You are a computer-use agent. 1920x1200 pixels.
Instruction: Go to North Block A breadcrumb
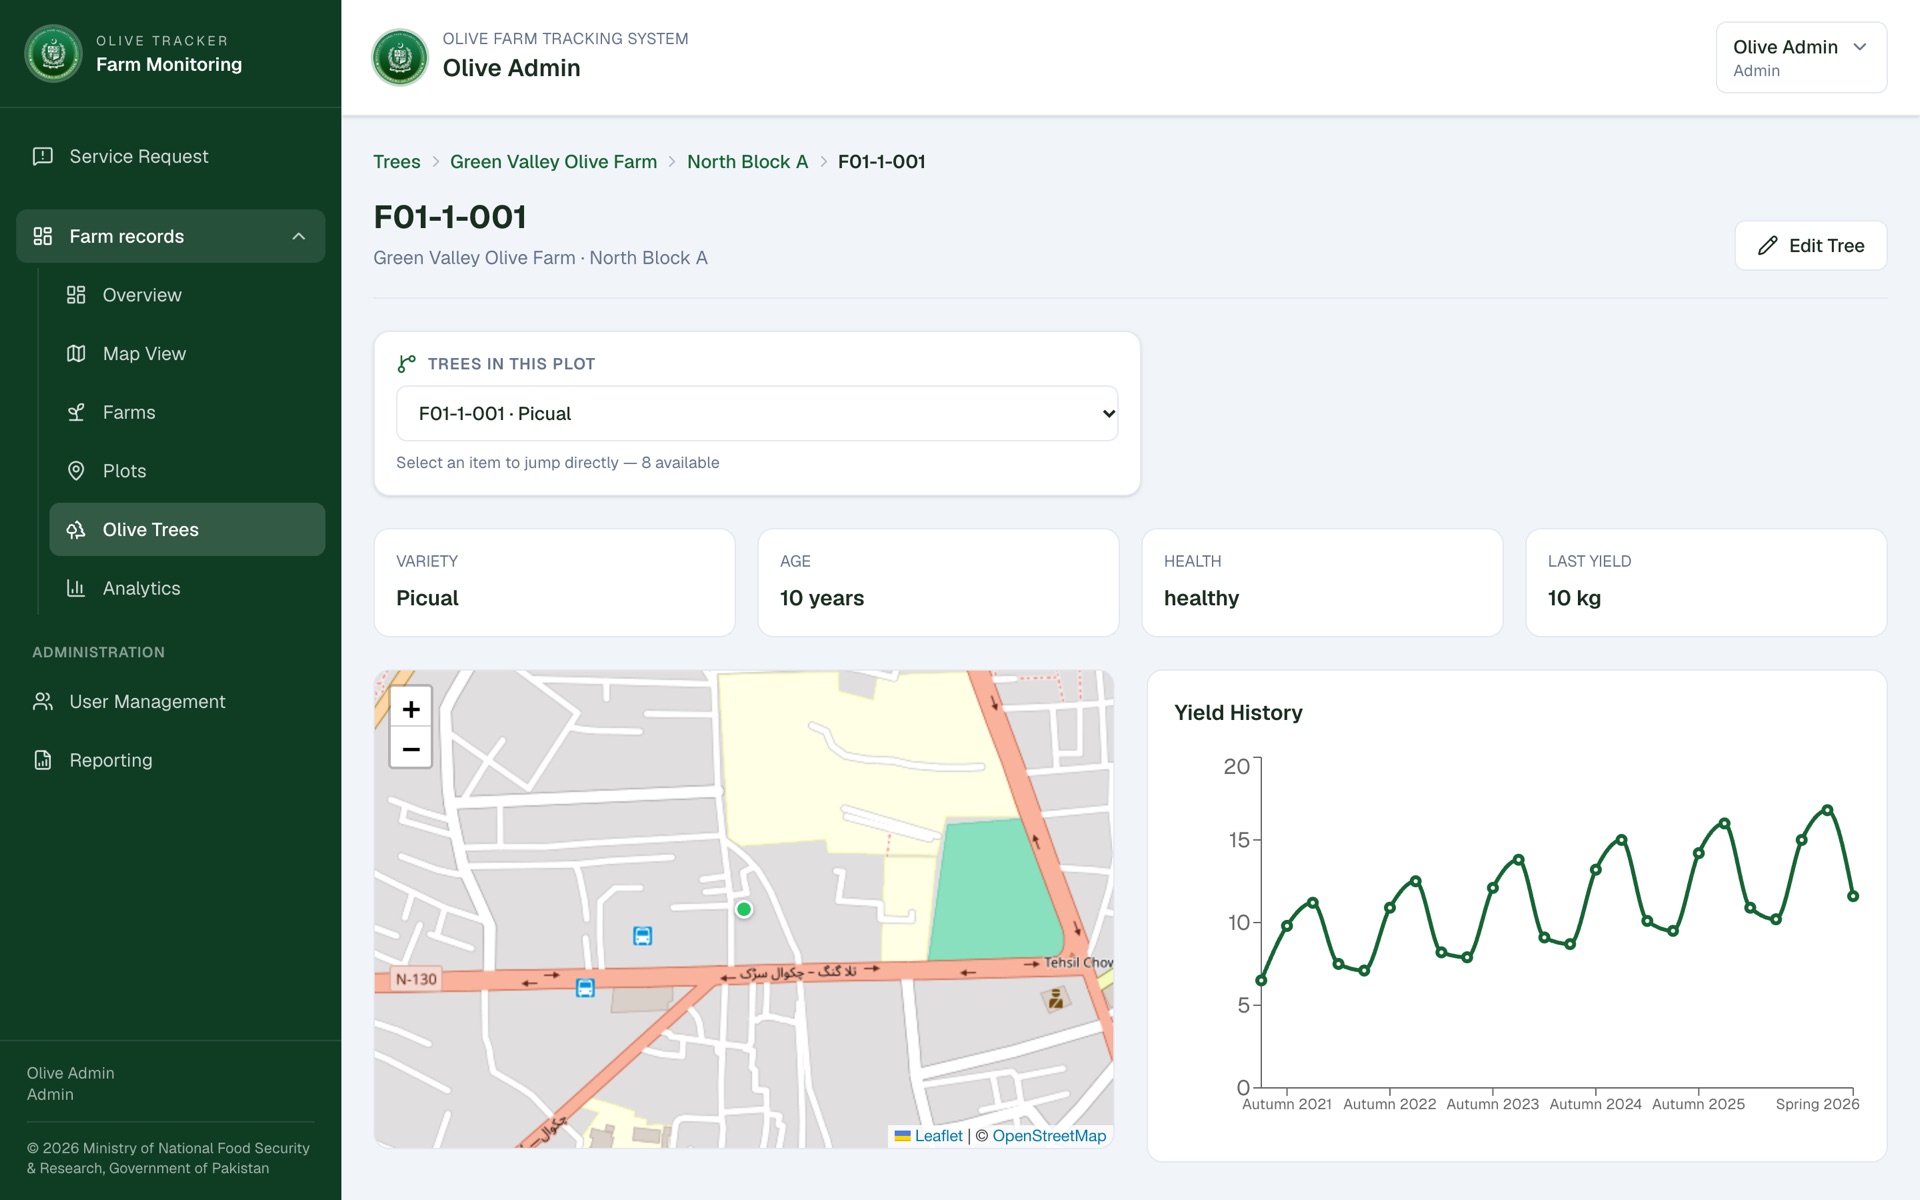tap(747, 162)
